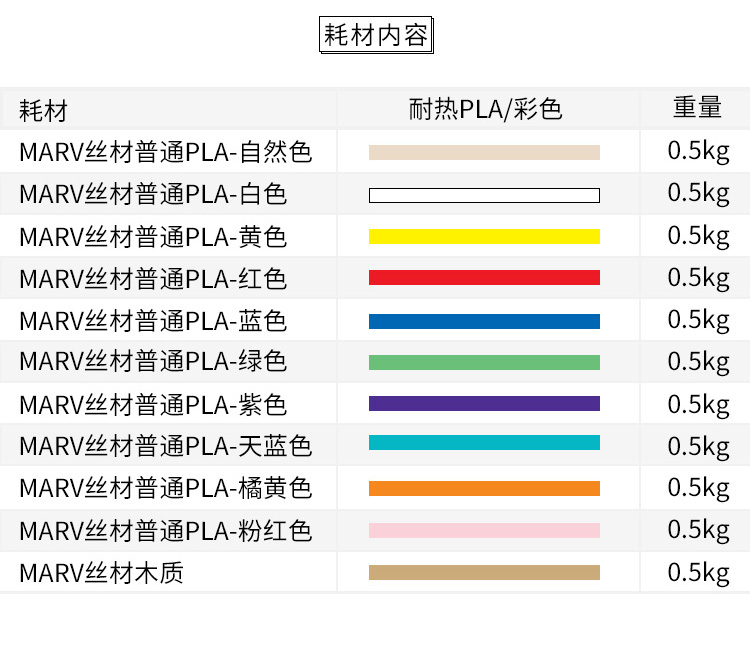This screenshot has height=648, width=750.
Task: Pick the purple color swatch
Action: (x=484, y=404)
